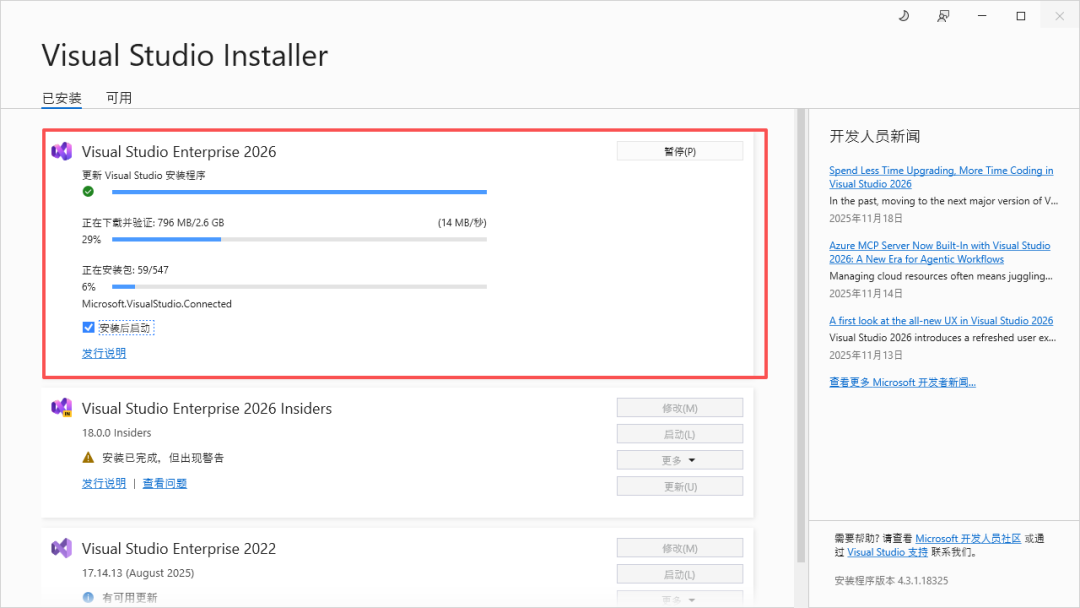
Task: Open the send feedback icon in title bar
Action: pos(943,16)
